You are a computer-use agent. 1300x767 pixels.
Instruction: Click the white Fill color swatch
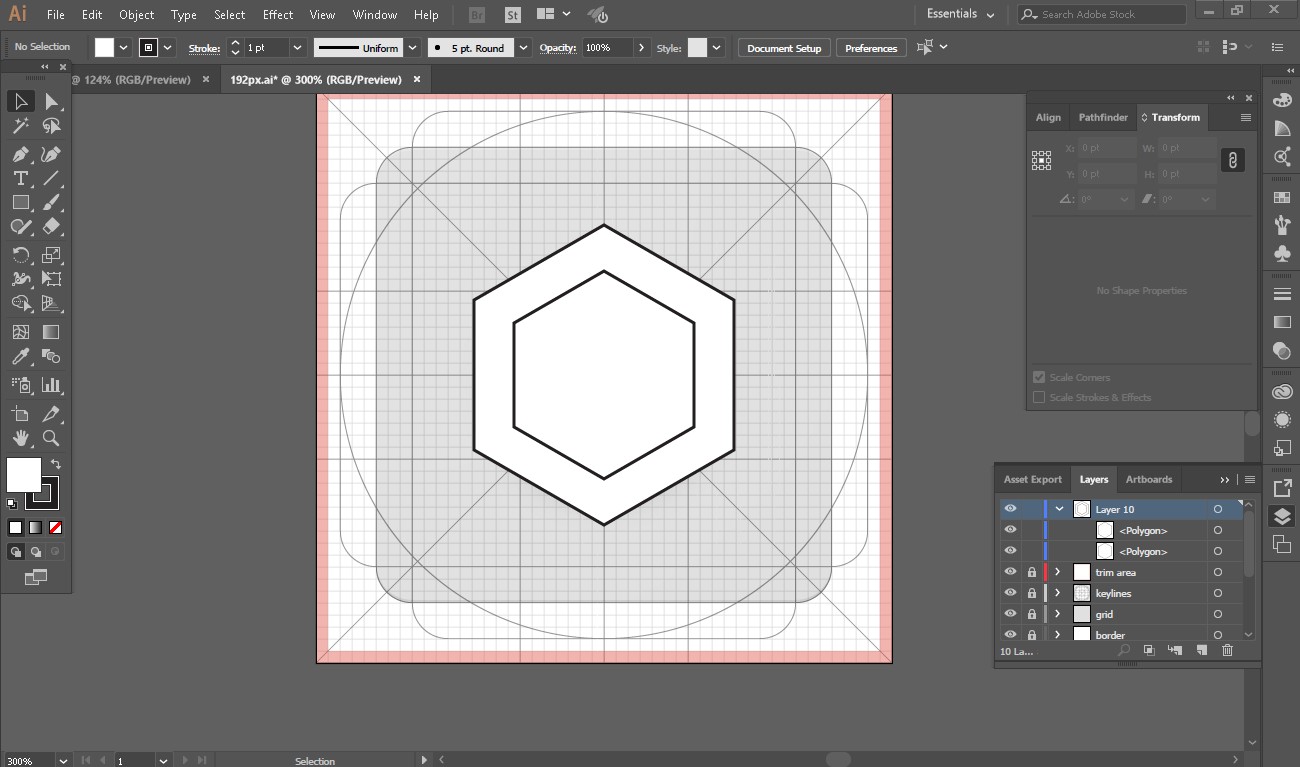click(24, 475)
